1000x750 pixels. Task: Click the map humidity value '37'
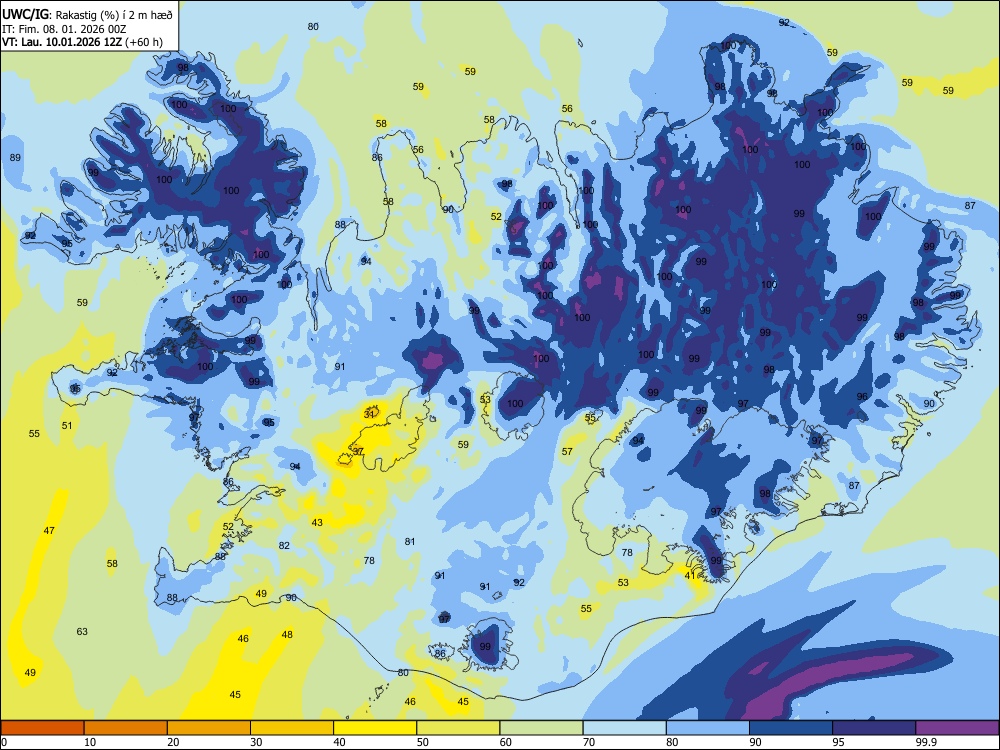(358, 451)
